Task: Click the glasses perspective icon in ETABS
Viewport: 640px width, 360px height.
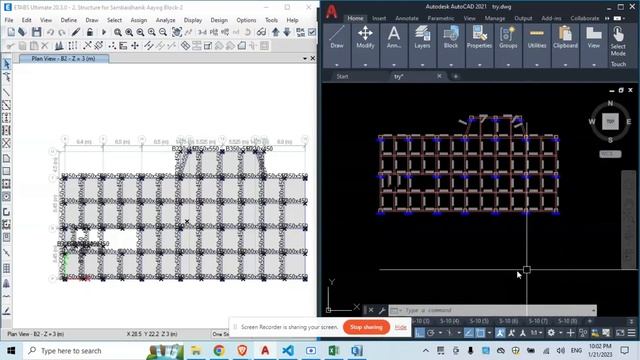Action: (x=262, y=32)
